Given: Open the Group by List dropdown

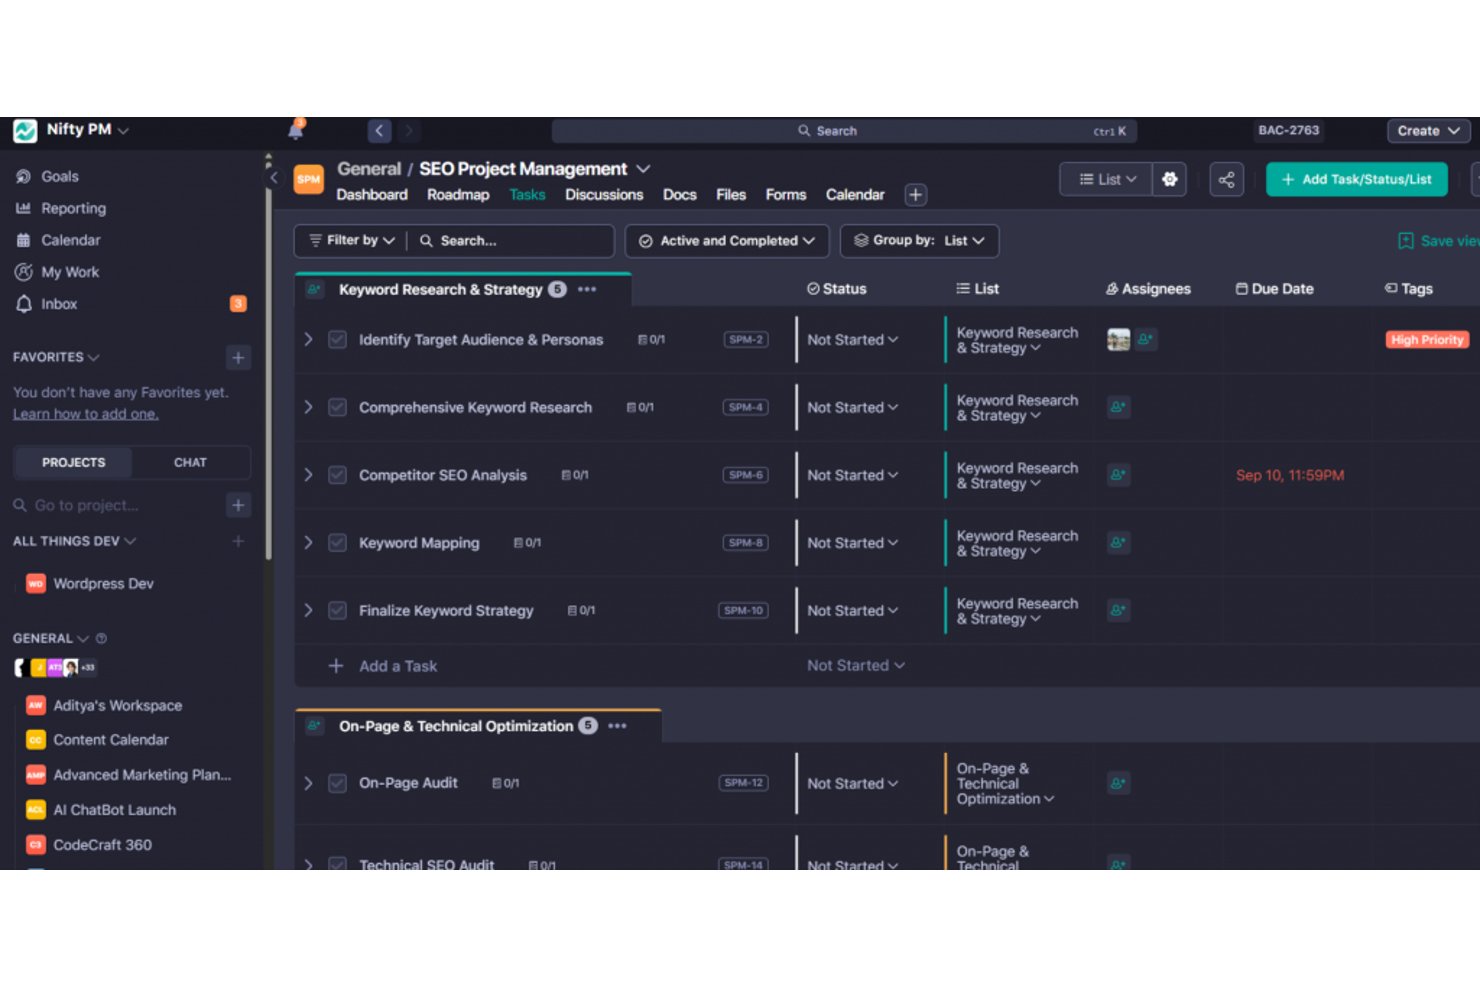Looking at the screenshot, I should pos(919,241).
